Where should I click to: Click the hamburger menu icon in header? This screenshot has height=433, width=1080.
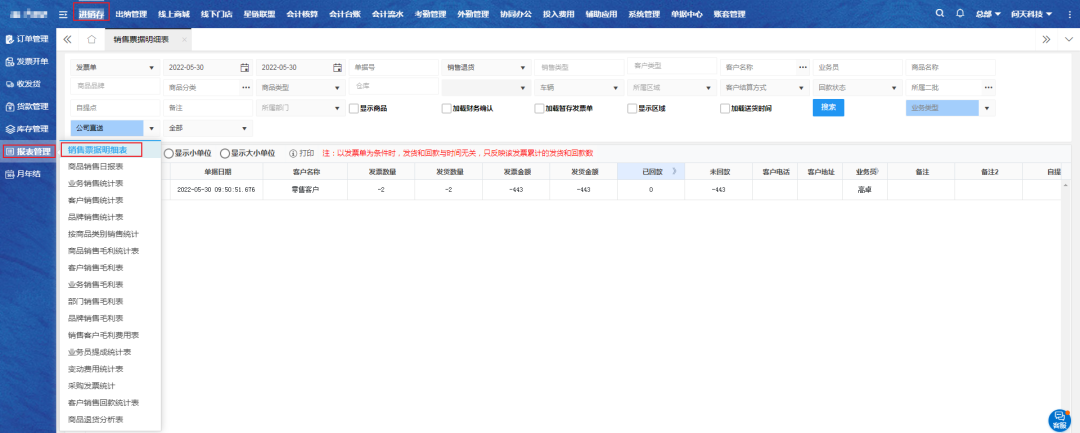[63, 15]
